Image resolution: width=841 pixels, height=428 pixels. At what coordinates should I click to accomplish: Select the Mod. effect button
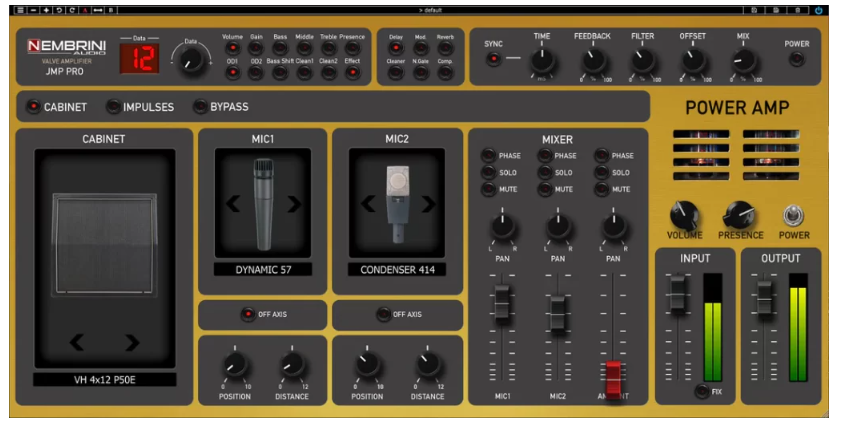click(x=420, y=48)
